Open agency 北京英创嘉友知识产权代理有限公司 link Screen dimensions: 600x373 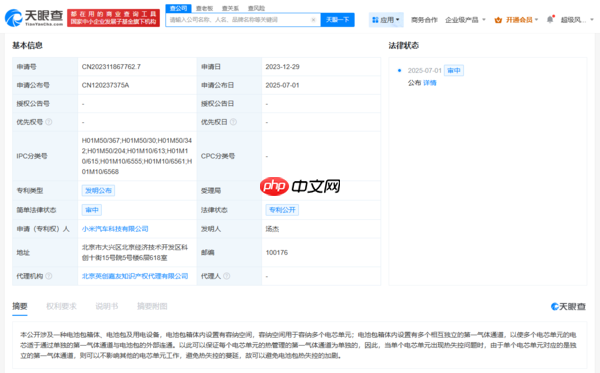(135, 276)
